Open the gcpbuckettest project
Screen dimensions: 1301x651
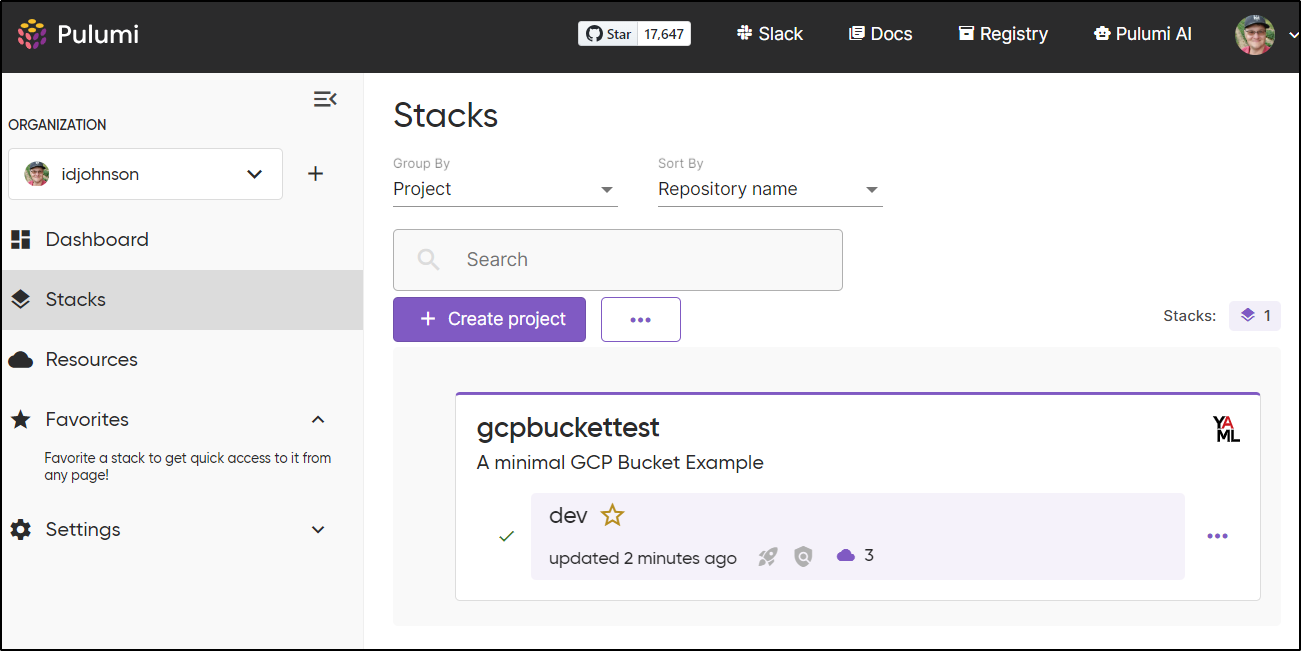click(x=568, y=428)
